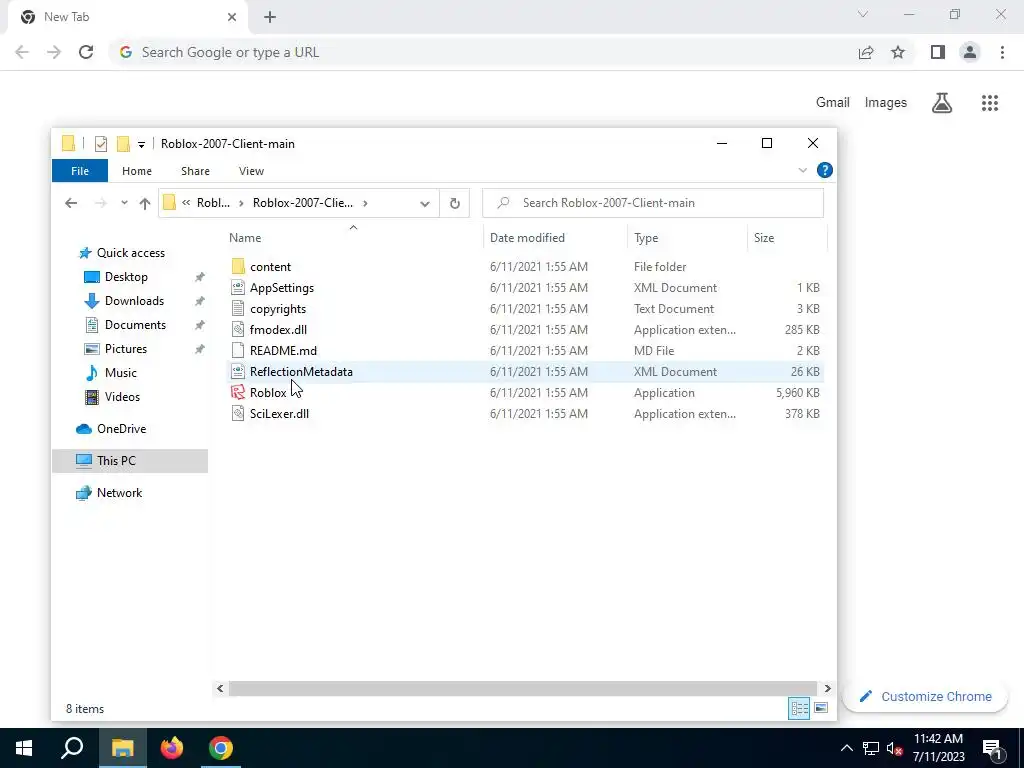Go back in File Explorer
This screenshot has height=768, width=1024.
point(71,203)
